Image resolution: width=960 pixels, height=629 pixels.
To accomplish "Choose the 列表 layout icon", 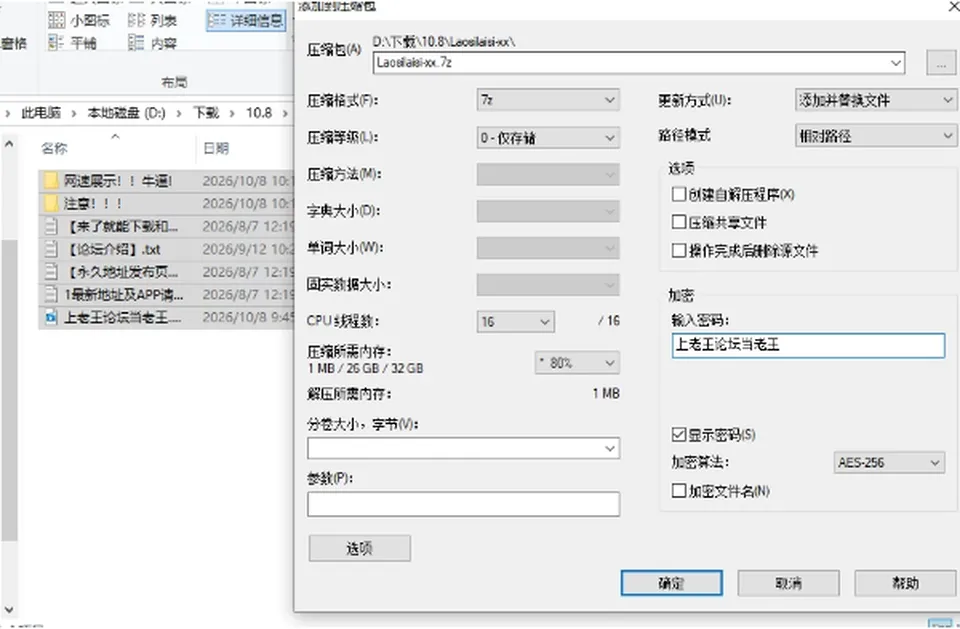I will pyautogui.click(x=136, y=20).
